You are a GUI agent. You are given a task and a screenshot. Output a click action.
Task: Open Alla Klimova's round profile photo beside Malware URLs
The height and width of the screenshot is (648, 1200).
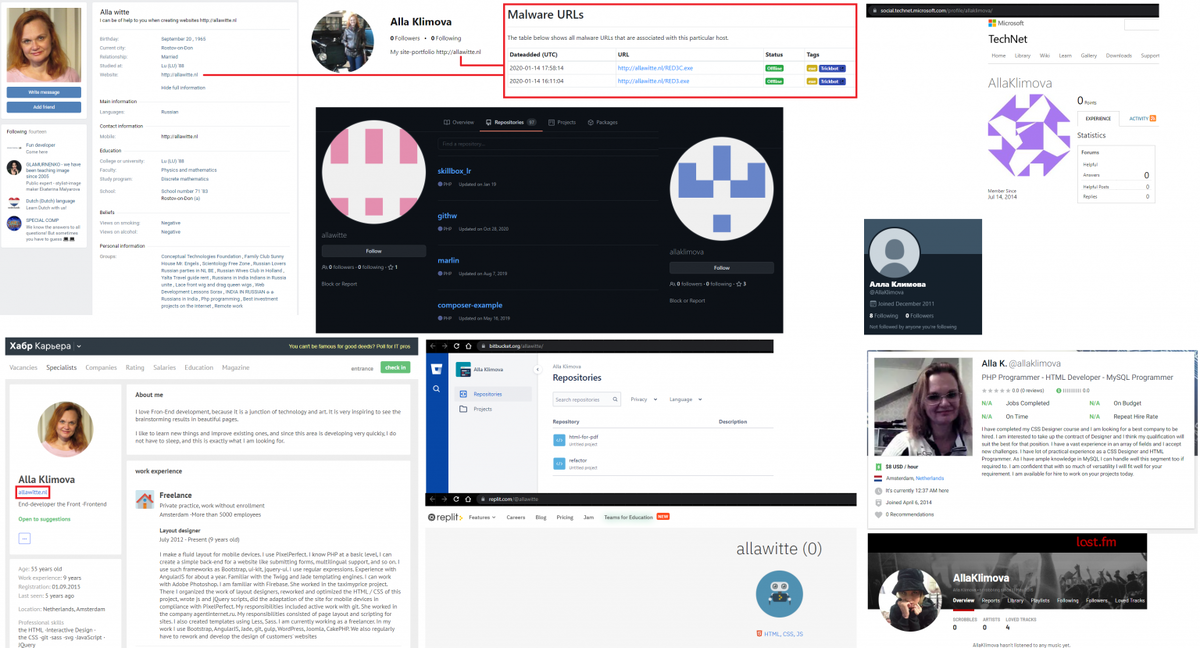tap(342, 42)
